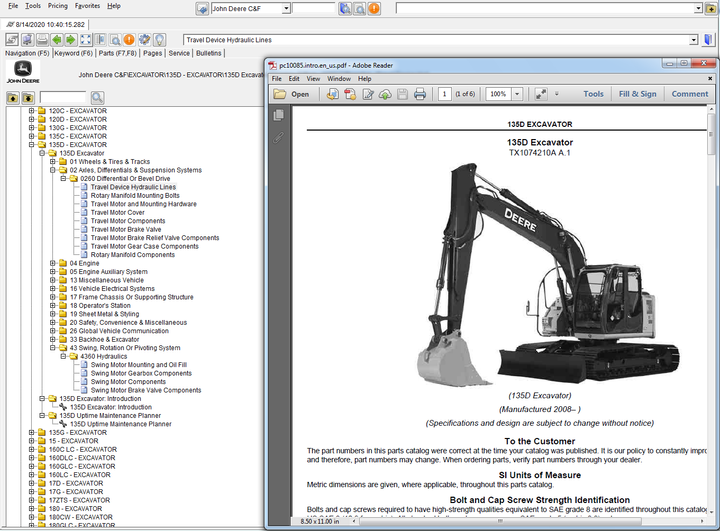The image size is (720, 531).
Task: Select Travel Motor Cover tree item
Action: click(x=118, y=213)
